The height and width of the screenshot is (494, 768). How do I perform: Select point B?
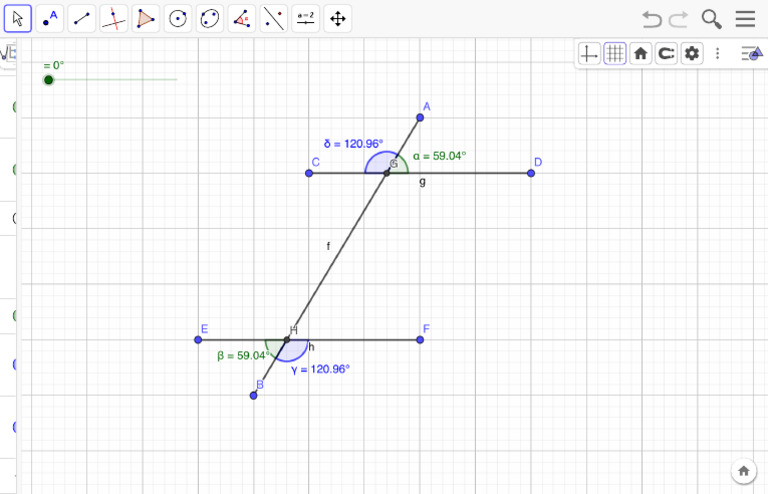(253, 396)
